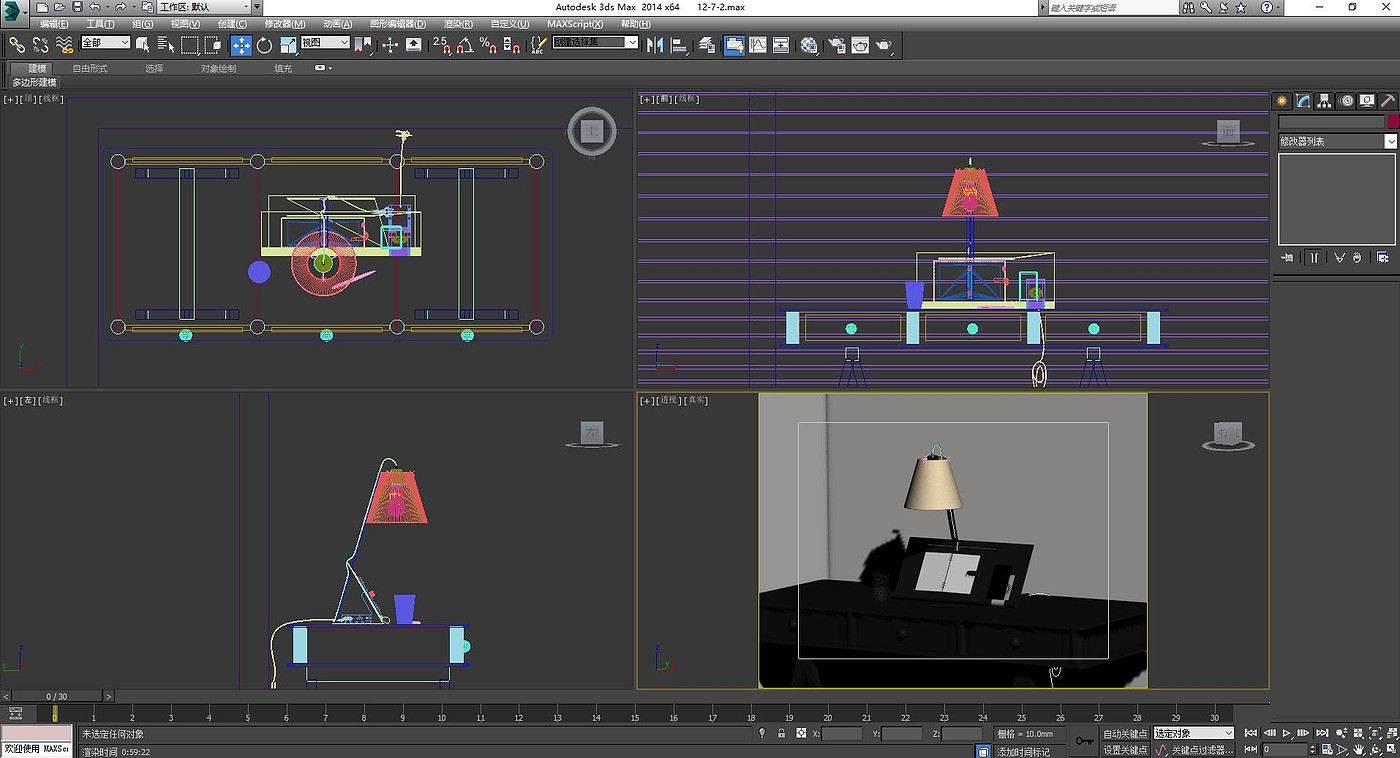Click the 关键点过滤器 button
Screen dimensions: 1400x758
[x=1201, y=749]
